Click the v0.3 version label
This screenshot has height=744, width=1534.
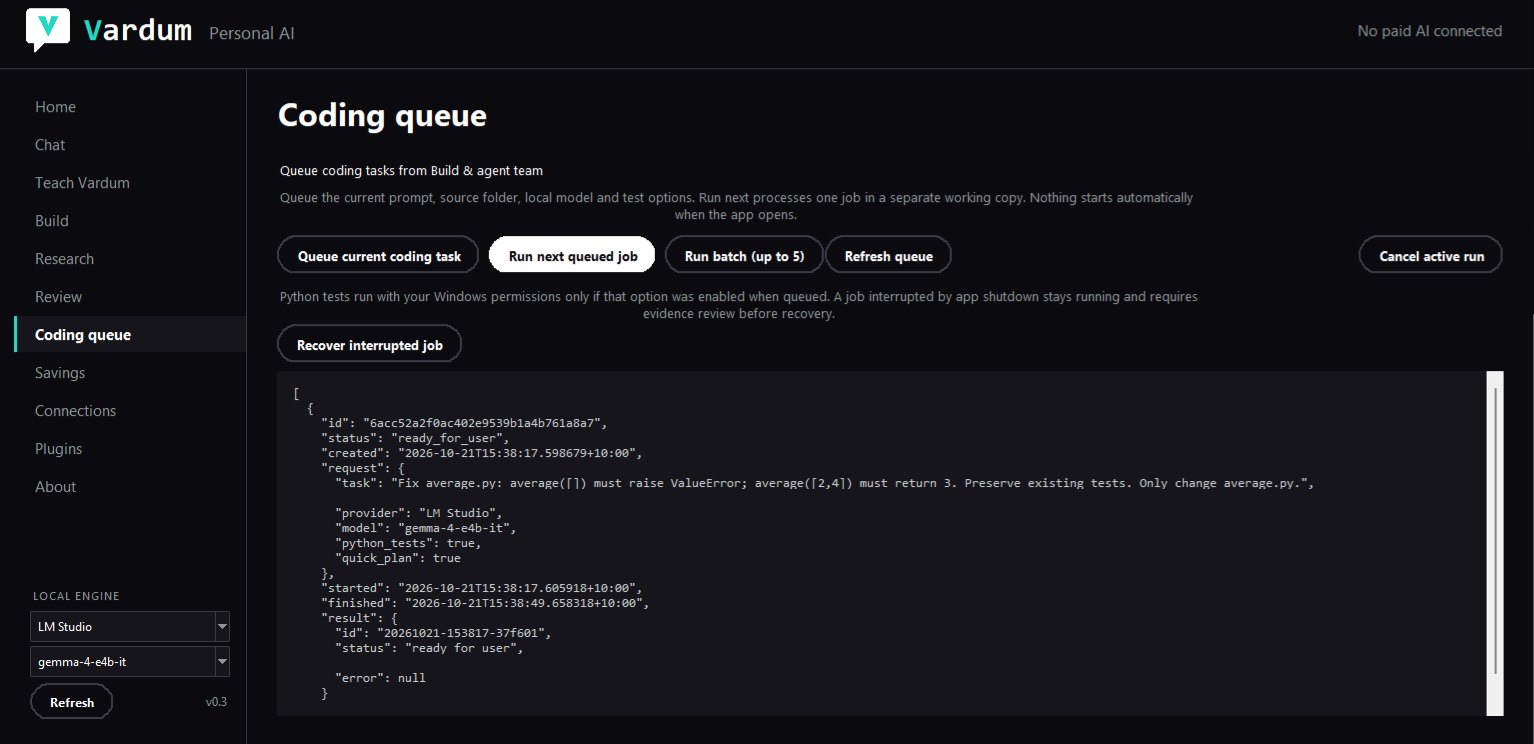(216, 702)
